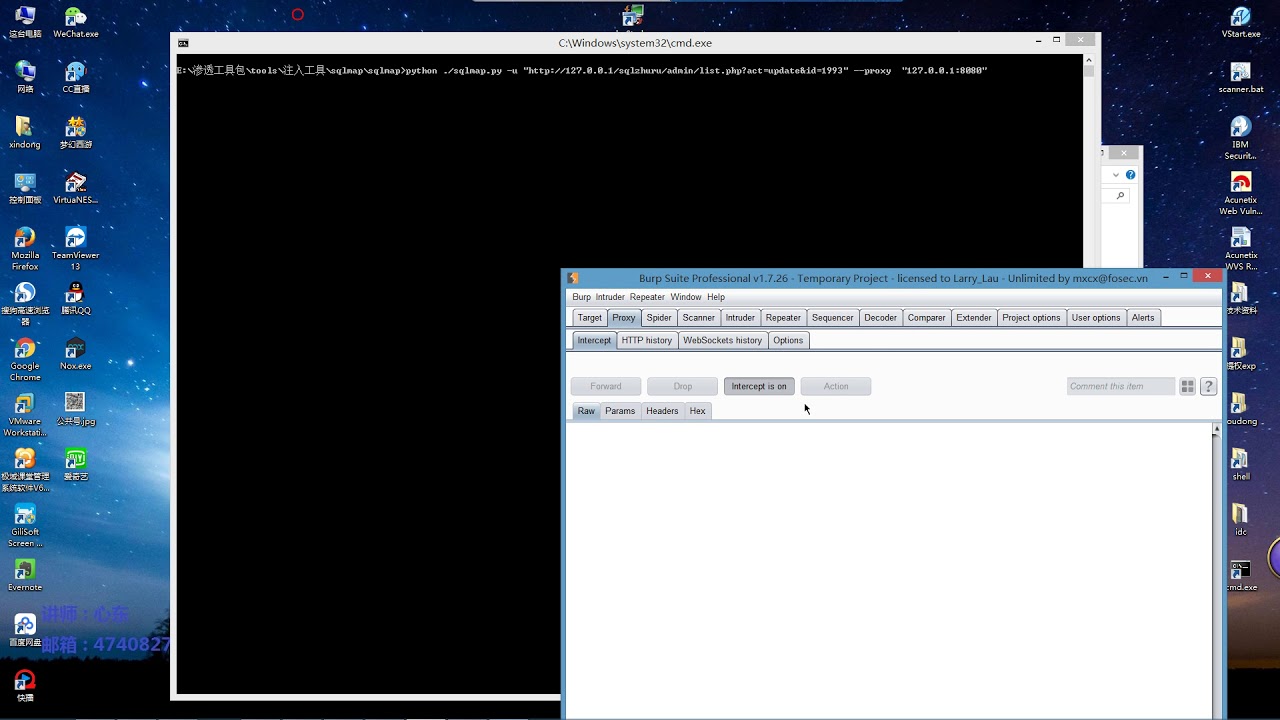The width and height of the screenshot is (1280, 720).
Task: Open the Repeater menu in the menu bar
Action: [x=647, y=297]
